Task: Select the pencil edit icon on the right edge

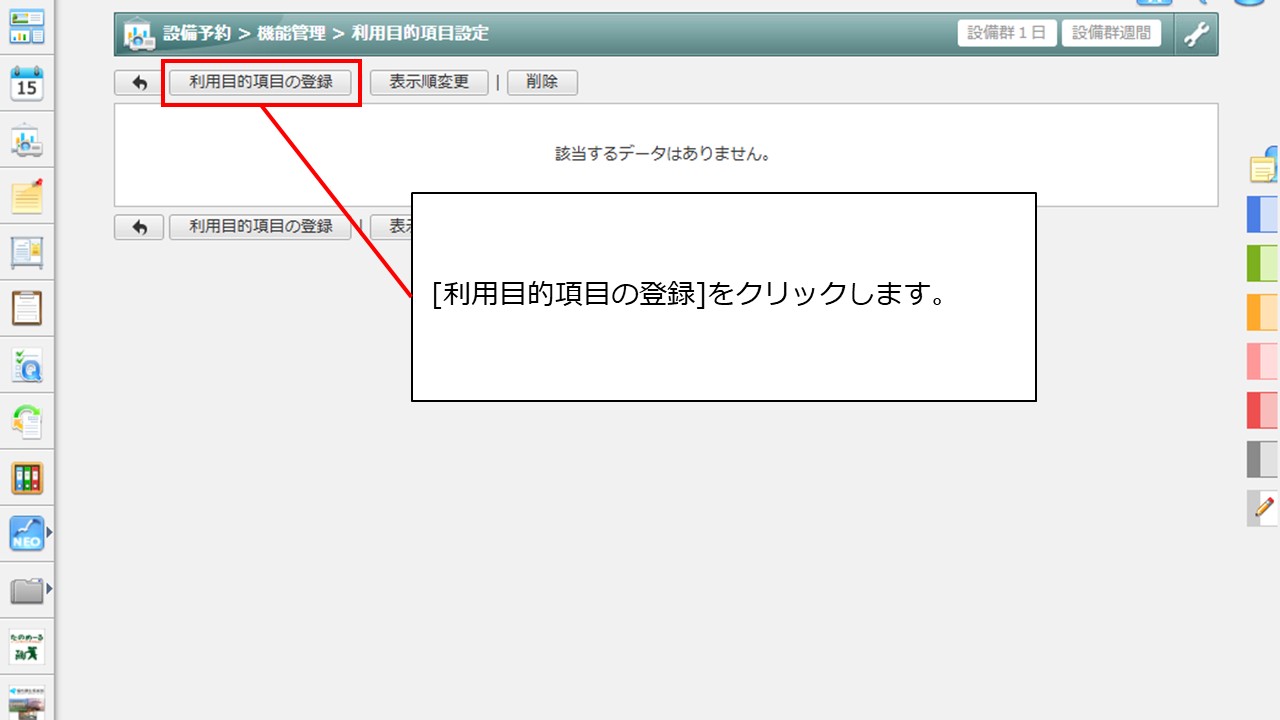Action: pos(1263,508)
